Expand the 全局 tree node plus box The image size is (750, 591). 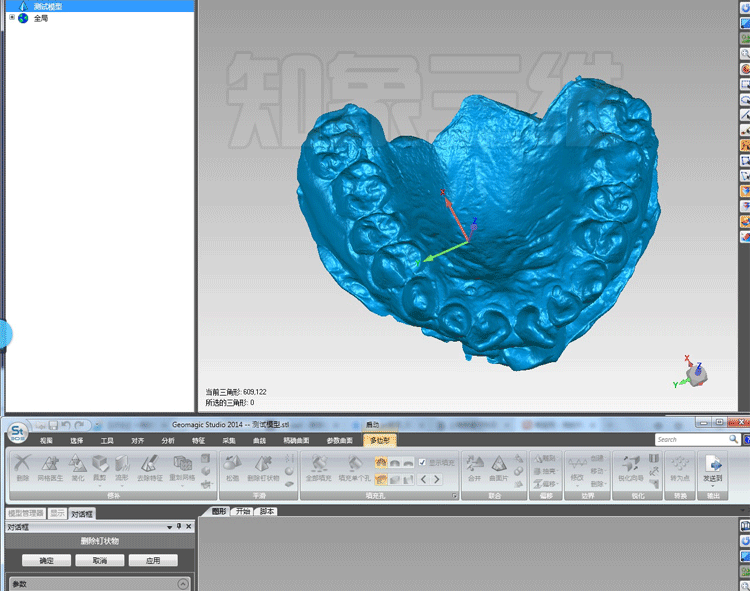(x=12, y=17)
